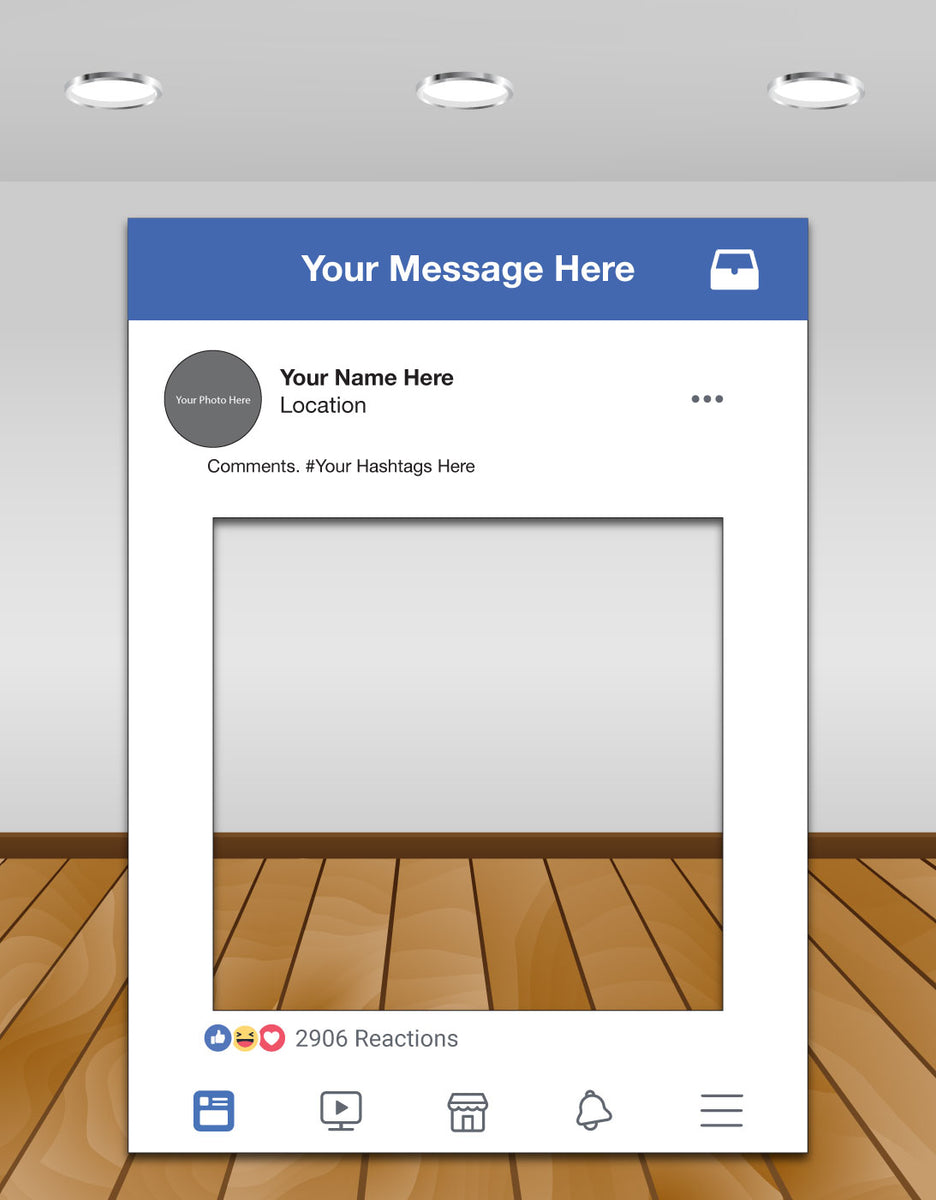This screenshot has width=936, height=1200.
Task: Open the Watch video icon
Action: (340, 1110)
